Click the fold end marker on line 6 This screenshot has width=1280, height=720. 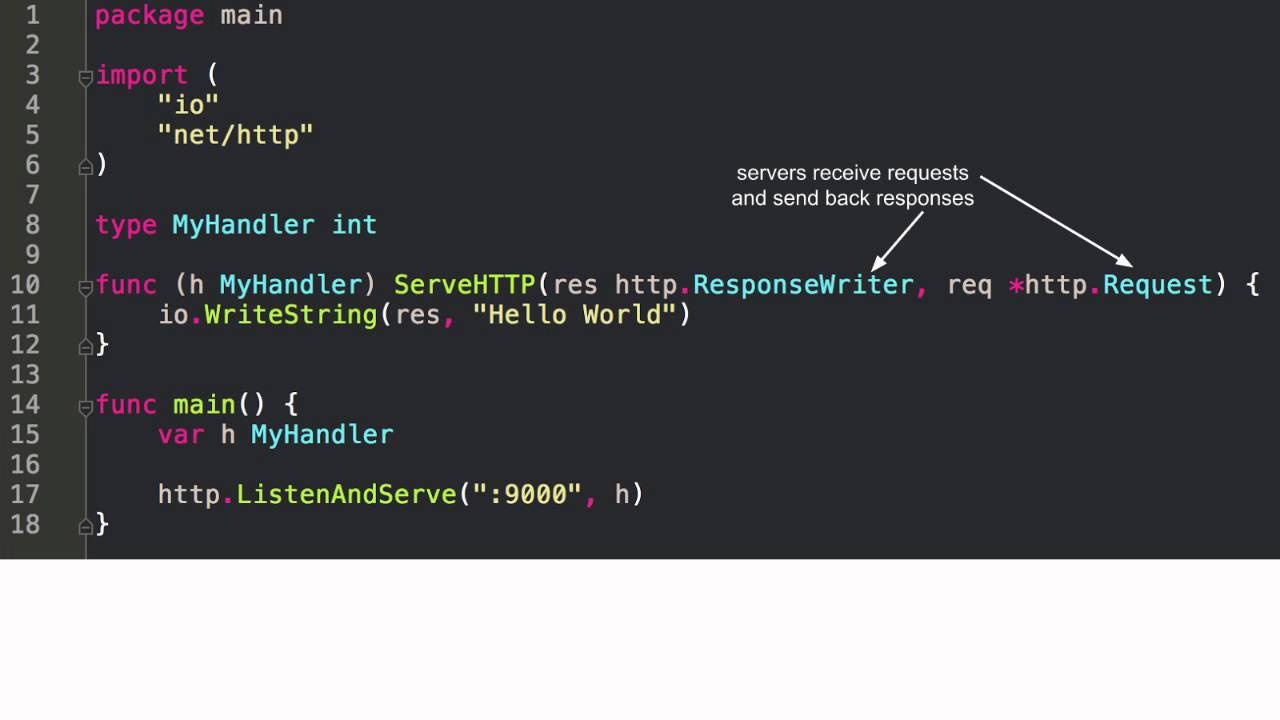[86, 167]
